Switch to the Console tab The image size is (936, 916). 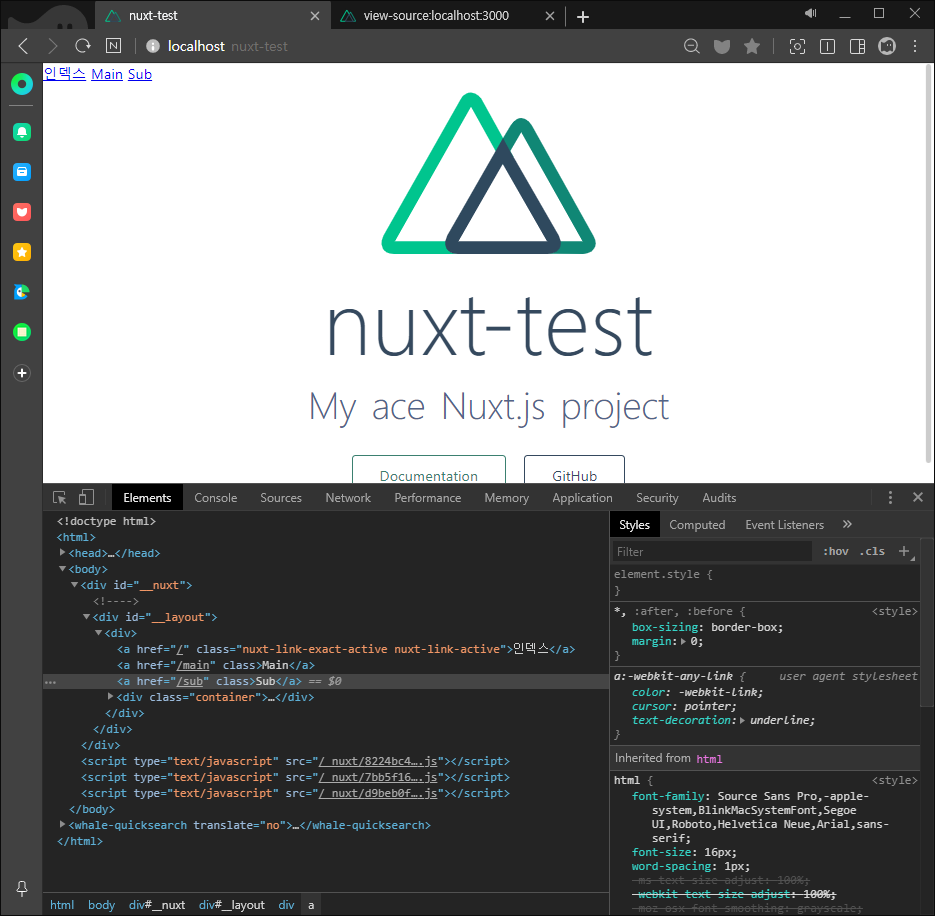215,497
